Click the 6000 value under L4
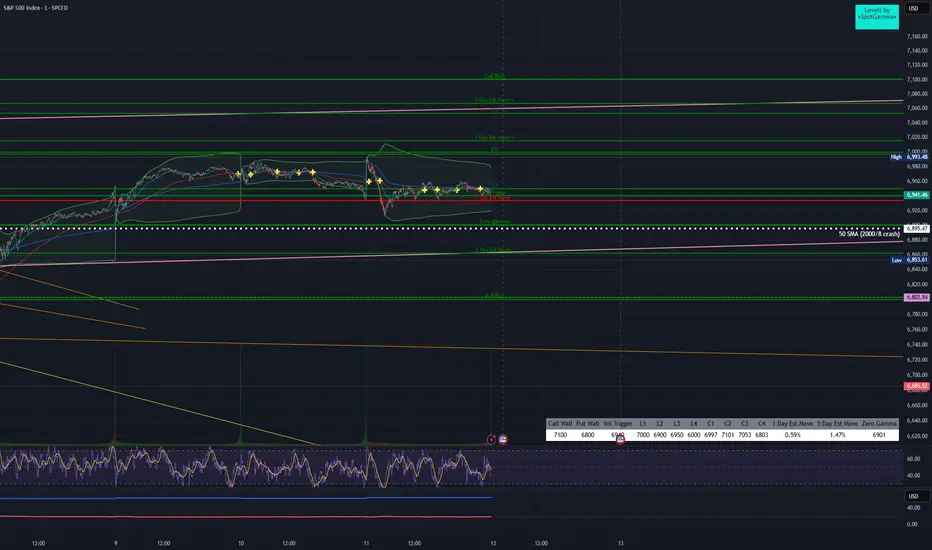The image size is (932, 550). [694, 435]
